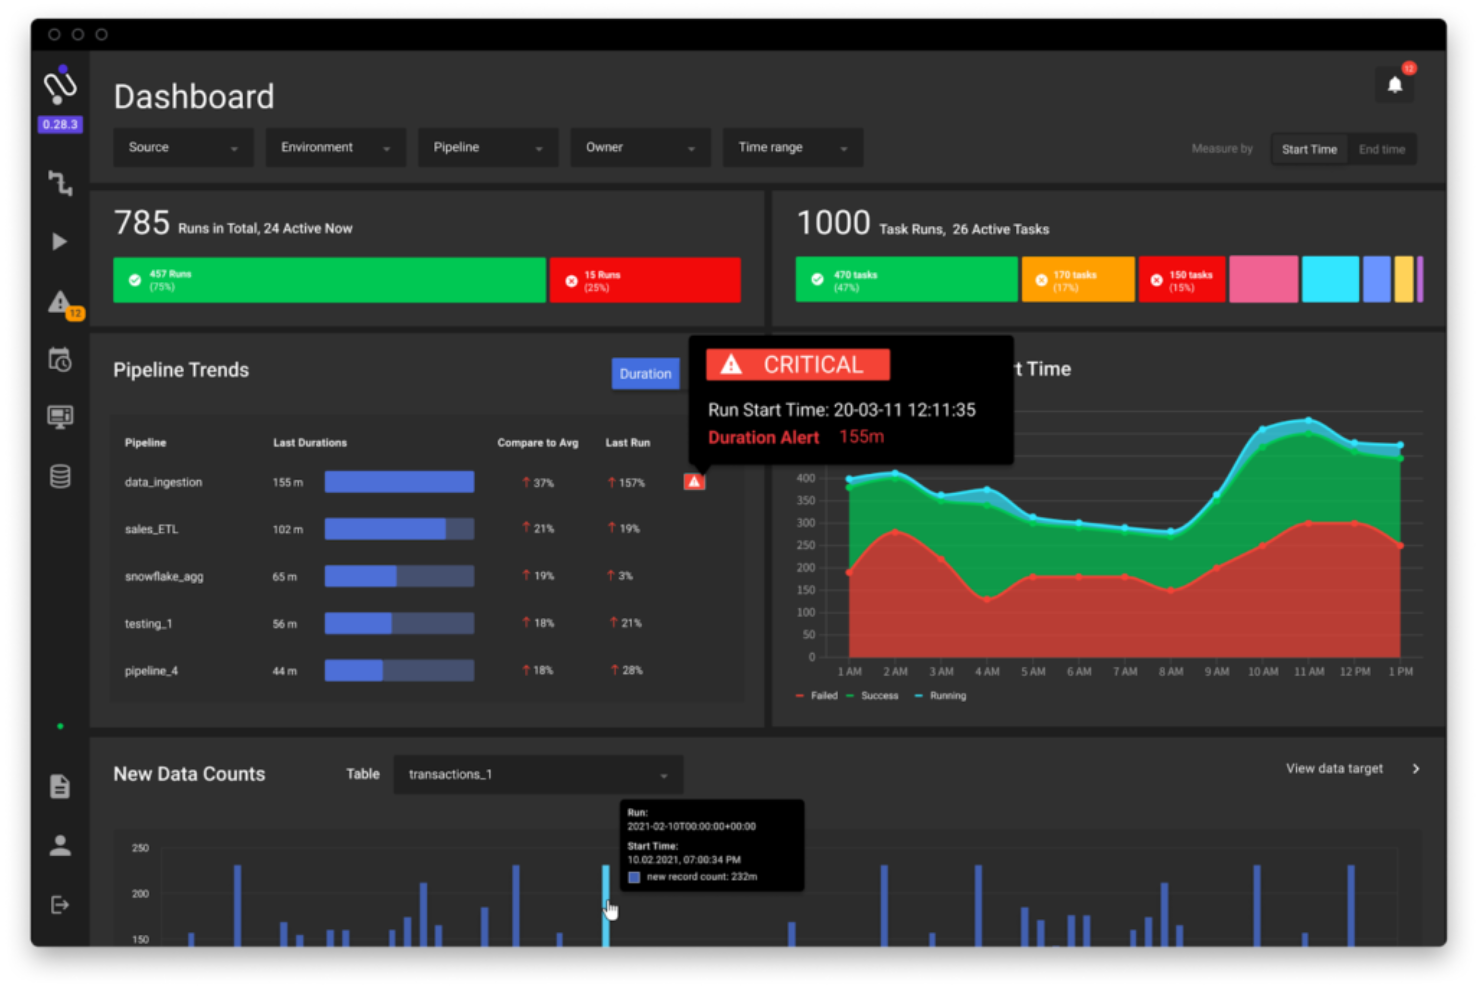Viewport: 1480px width, 987px height.
Task: Open the alerts warning icon in sidebar
Action: click(x=60, y=302)
